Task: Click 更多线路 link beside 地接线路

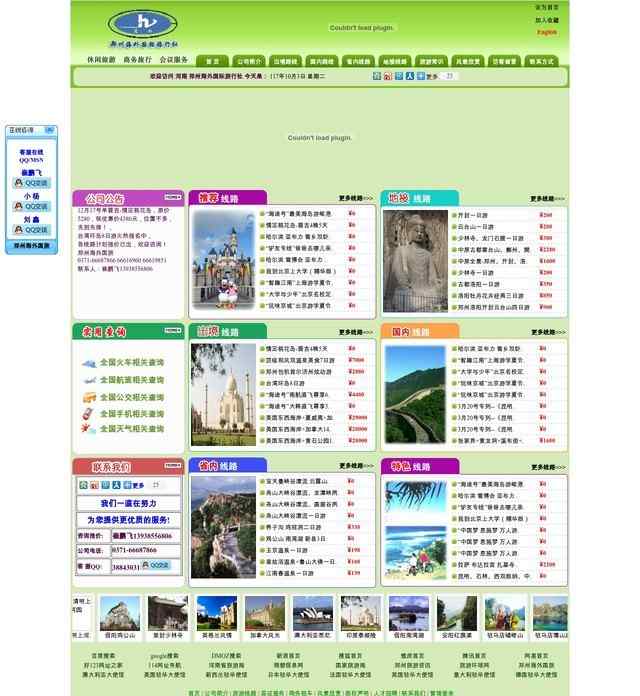Action: [x=548, y=198]
